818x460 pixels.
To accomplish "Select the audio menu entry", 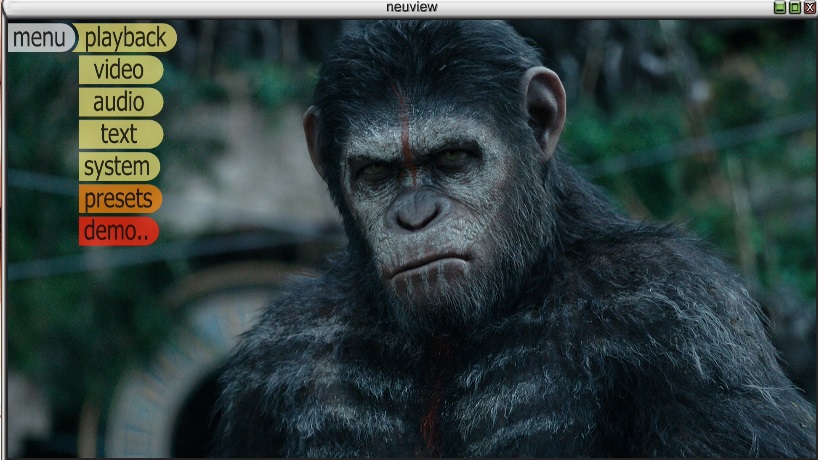I will pos(121,102).
